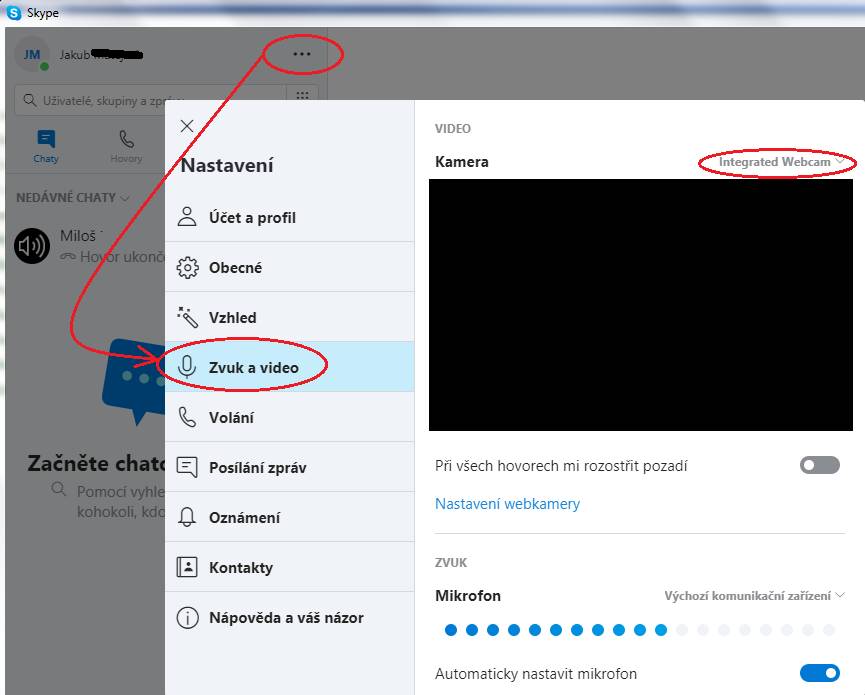Click the VIDEO section heading
The width and height of the screenshot is (865, 695).
point(452,129)
